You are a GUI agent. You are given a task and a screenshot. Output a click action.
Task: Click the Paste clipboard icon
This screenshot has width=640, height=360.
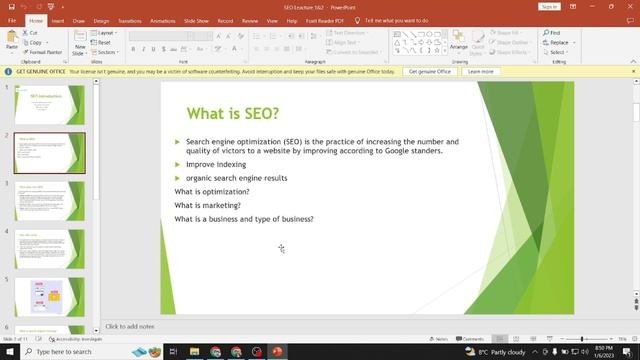pos(12,37)
